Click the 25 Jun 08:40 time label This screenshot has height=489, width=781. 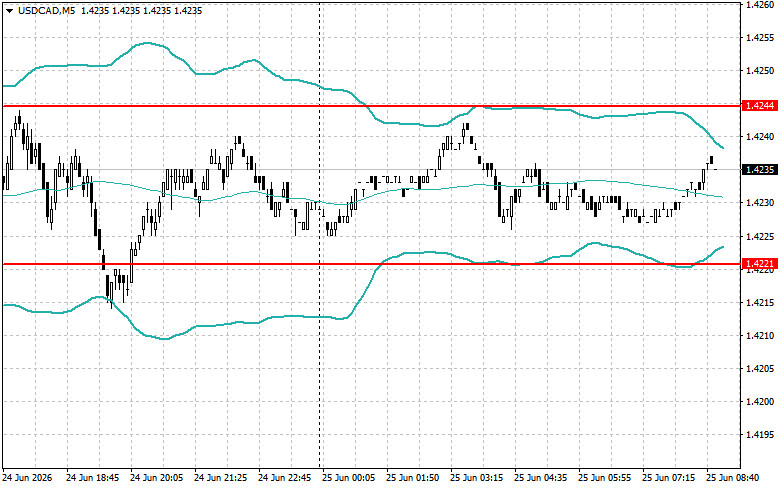(x=733, y=478)
